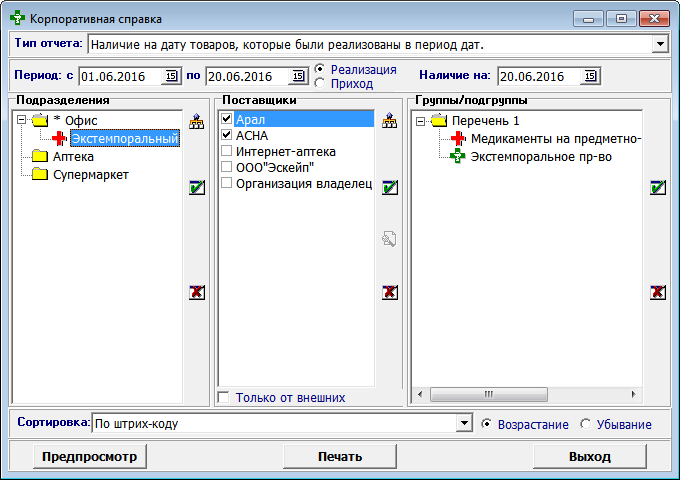680x480 pixels.
Task: Select the Экстемпоральное пр-во group item
Action: 541,157
